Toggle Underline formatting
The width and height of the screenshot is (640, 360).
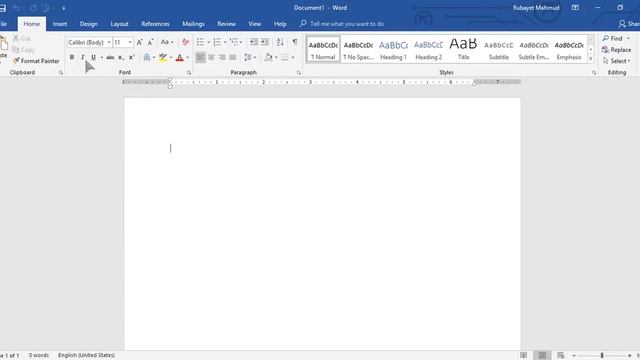(x=93, y=57)
